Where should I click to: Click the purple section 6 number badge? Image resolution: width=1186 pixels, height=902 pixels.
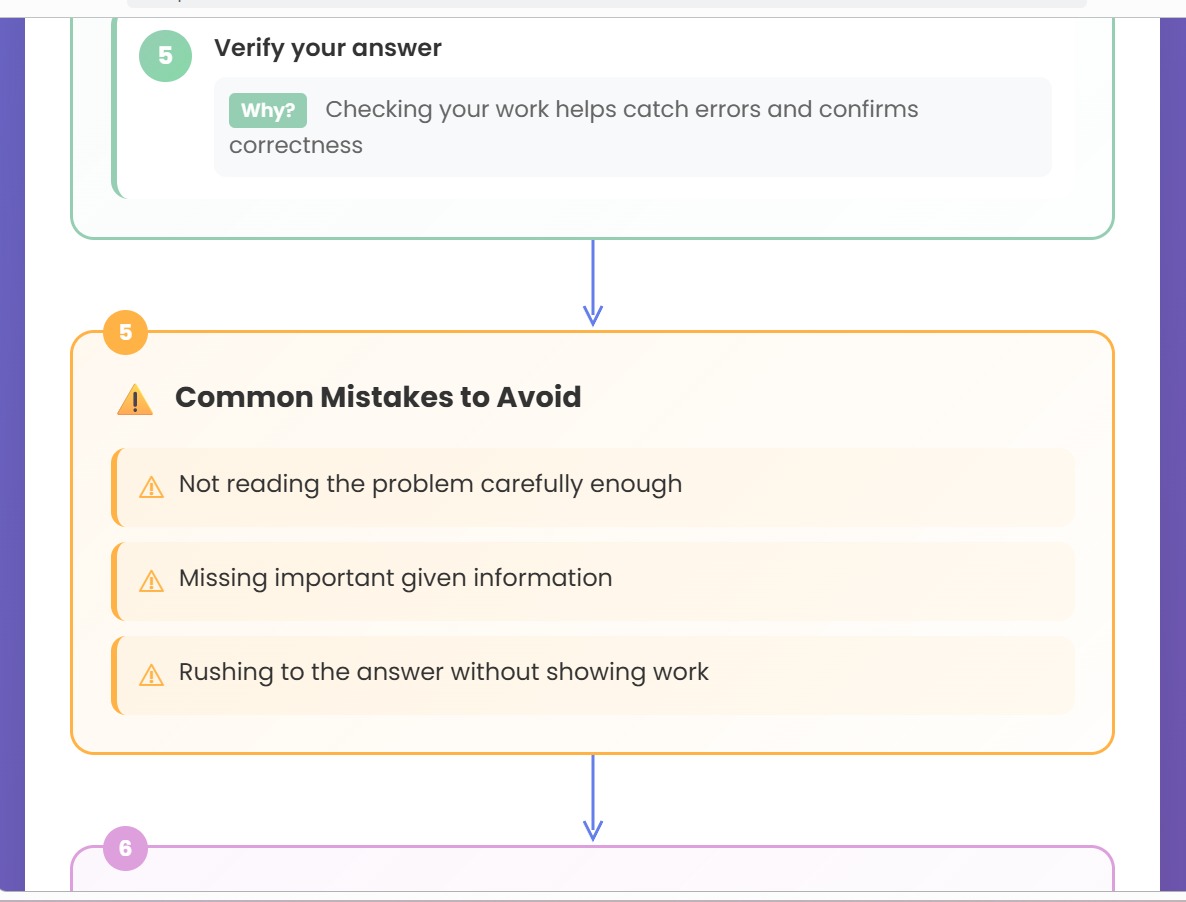click(126, 848)
